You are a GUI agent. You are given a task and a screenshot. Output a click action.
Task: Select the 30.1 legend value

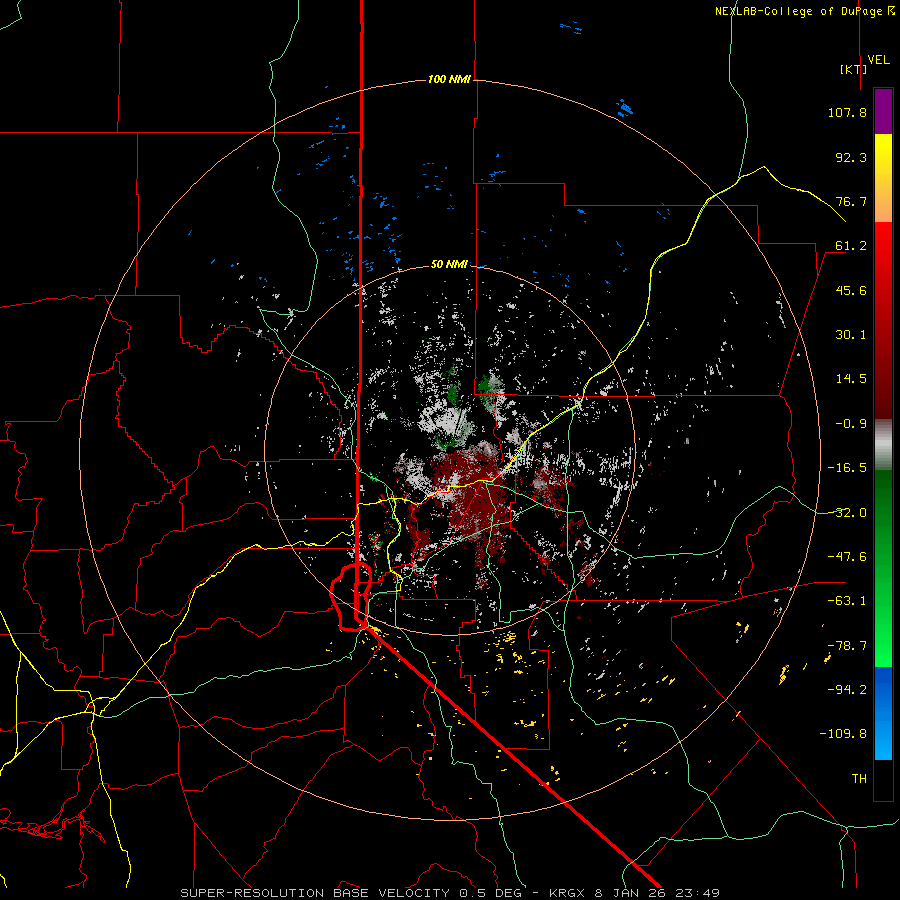(x=851, y=335)
